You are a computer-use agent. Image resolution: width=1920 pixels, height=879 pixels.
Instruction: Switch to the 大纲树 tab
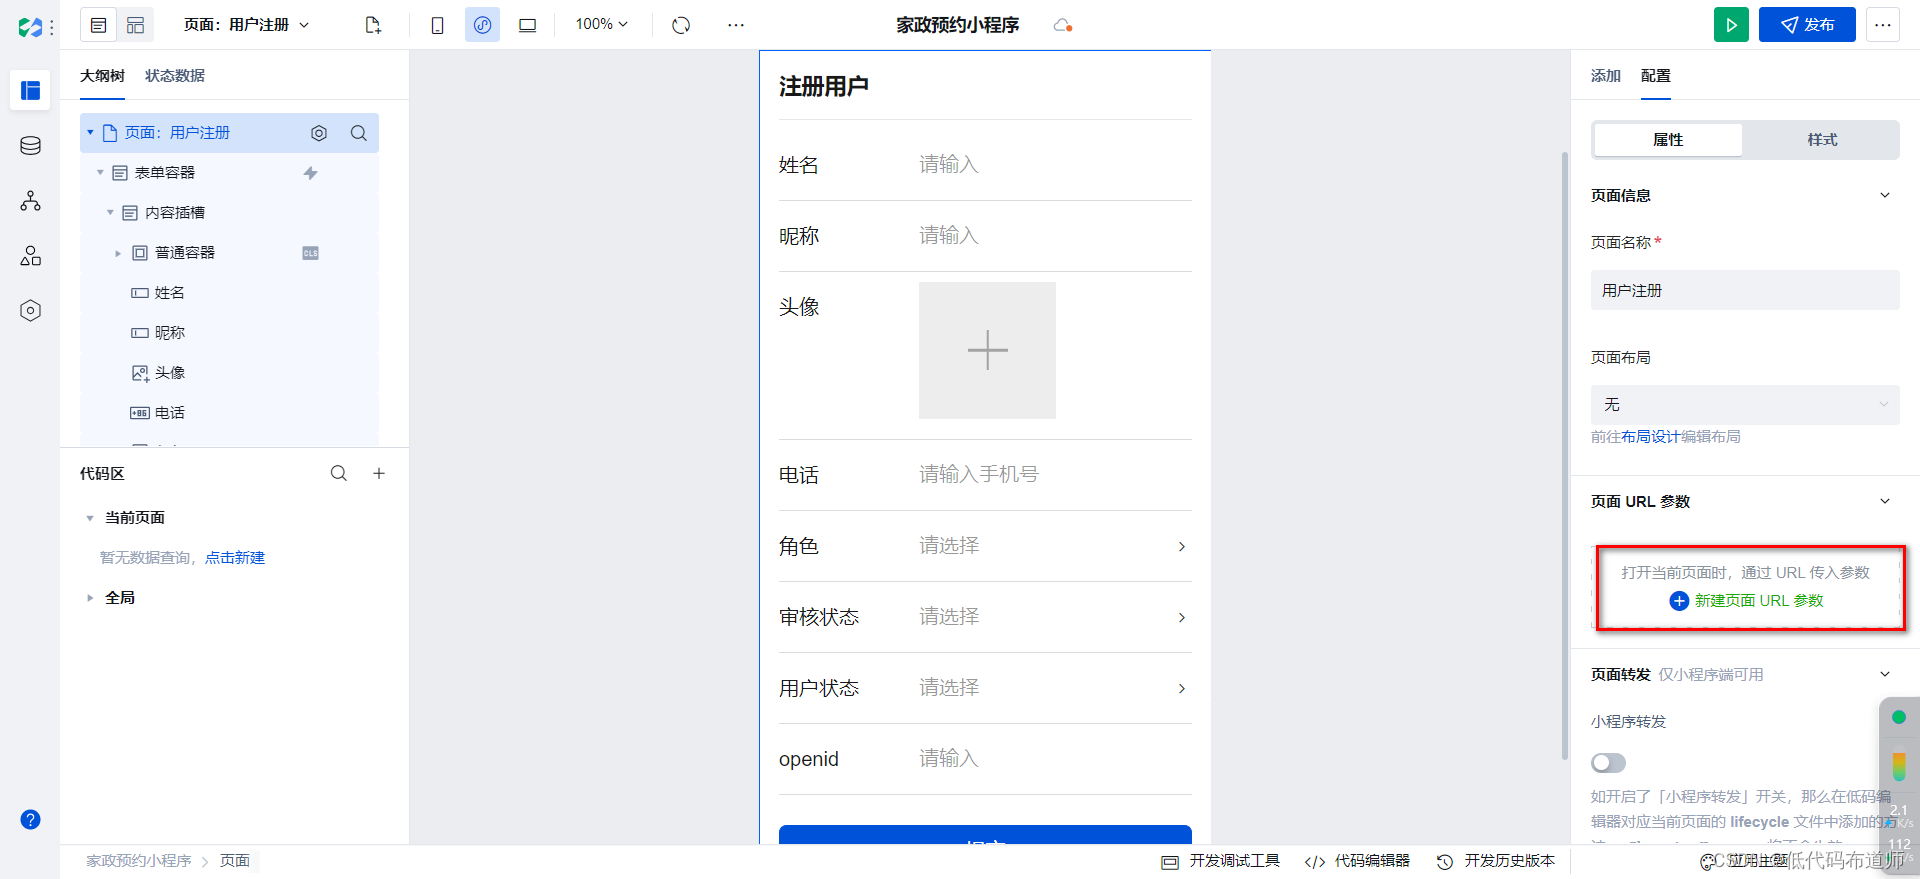102,76
